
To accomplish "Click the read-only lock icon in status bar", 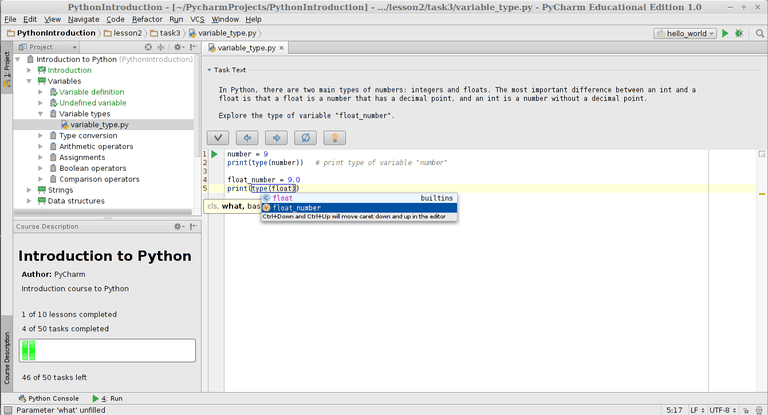I will coord(745,410).
